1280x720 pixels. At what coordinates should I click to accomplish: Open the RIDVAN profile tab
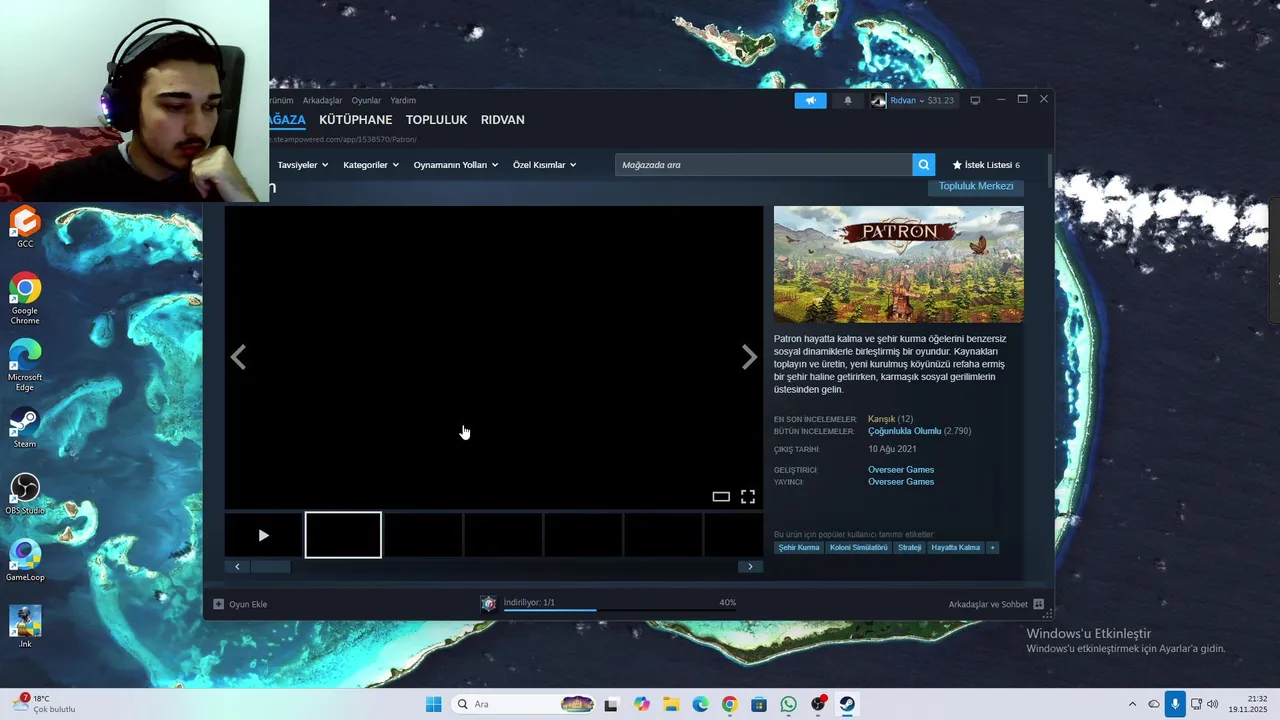tap(503, 120)
